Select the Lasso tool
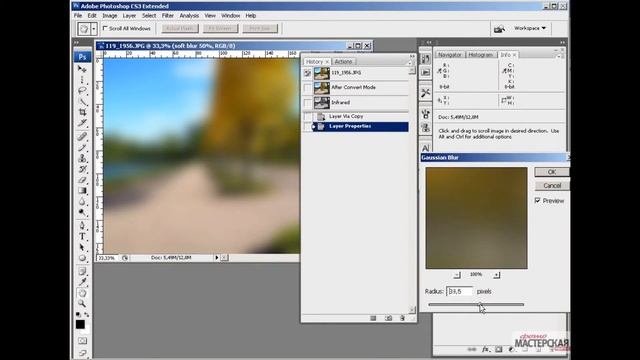The width and height of the screenshot is (640, 360). pyautogui.click(x=82, y=91)
